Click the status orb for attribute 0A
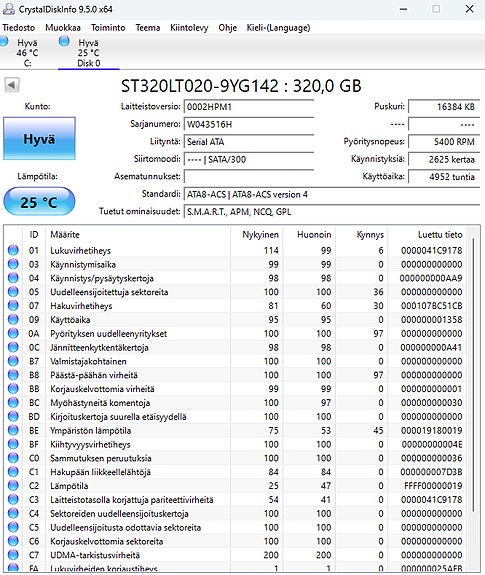 (13, 333)
